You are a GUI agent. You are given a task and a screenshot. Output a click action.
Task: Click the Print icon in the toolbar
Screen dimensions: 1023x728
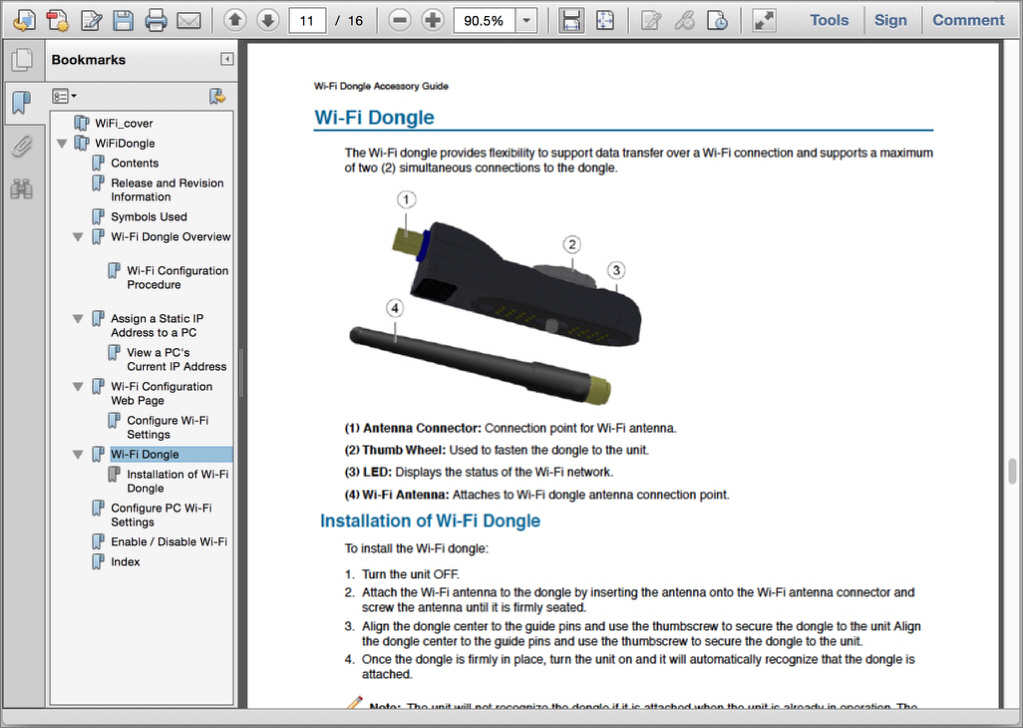pos(156,20)
